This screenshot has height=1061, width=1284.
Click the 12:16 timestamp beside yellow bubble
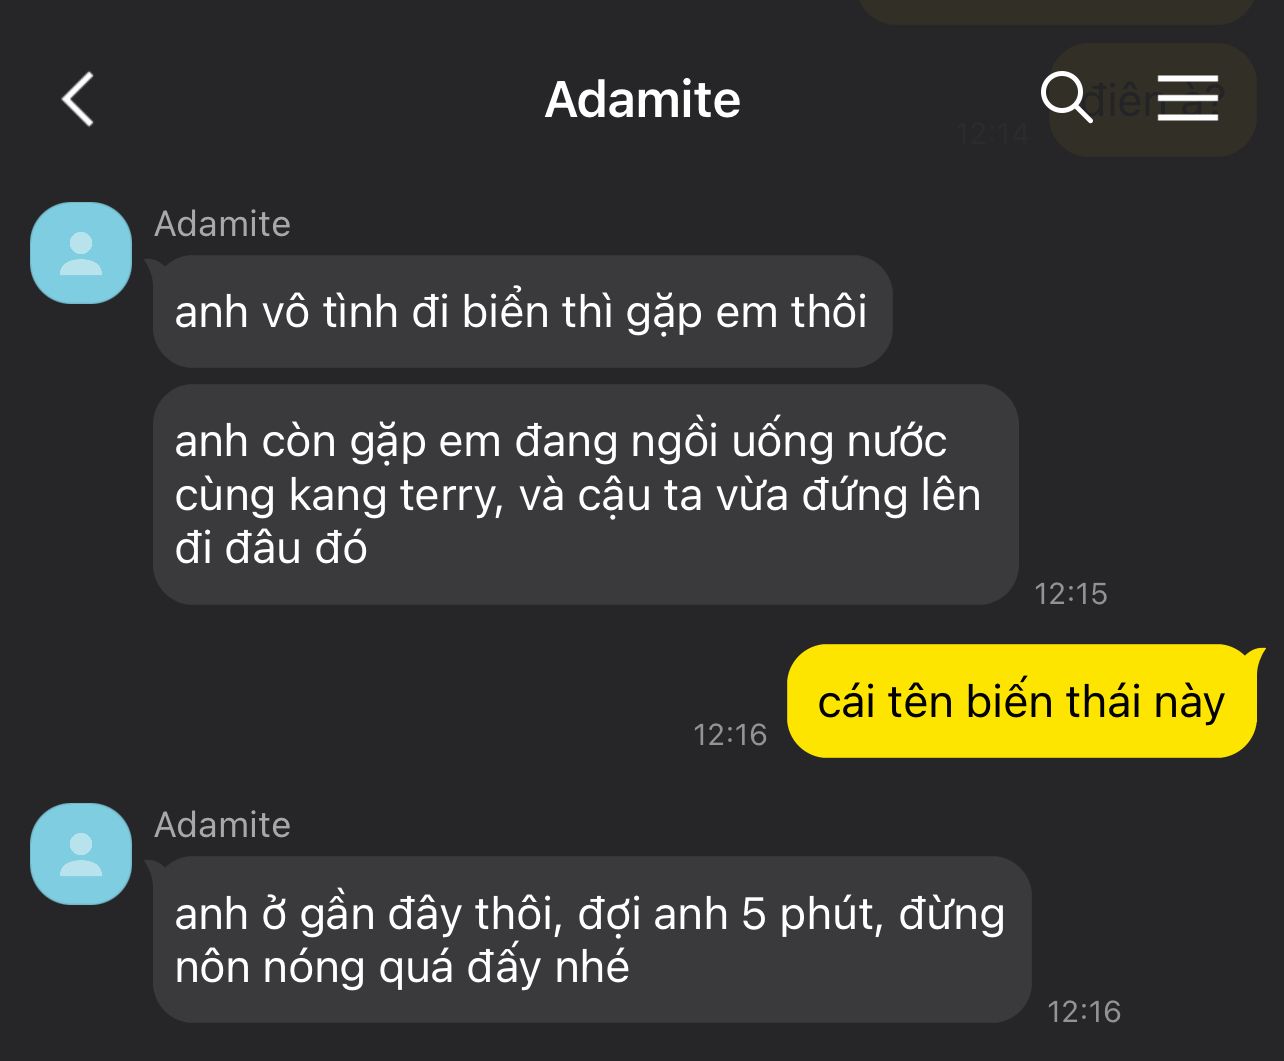point(730,735)
